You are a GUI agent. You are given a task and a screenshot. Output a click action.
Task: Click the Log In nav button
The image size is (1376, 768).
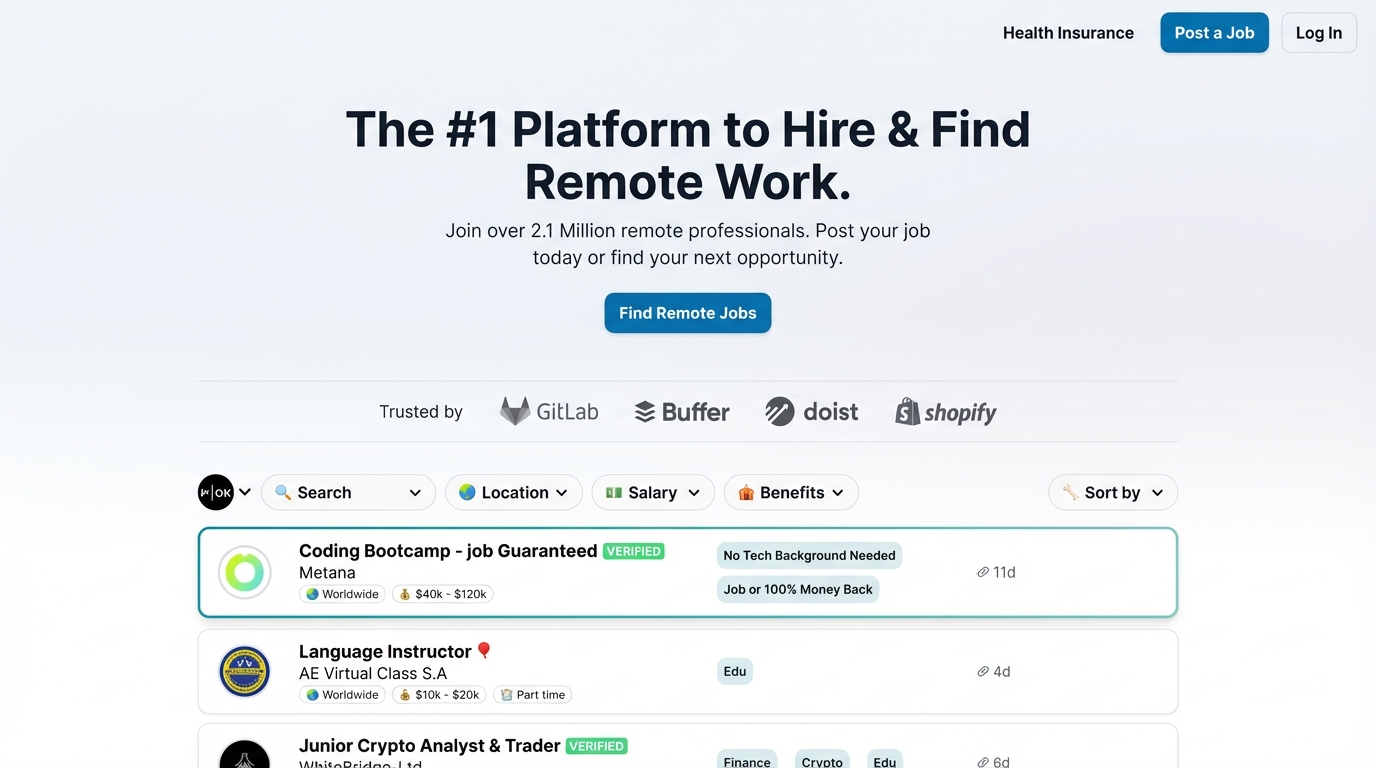coord(1319,33)
